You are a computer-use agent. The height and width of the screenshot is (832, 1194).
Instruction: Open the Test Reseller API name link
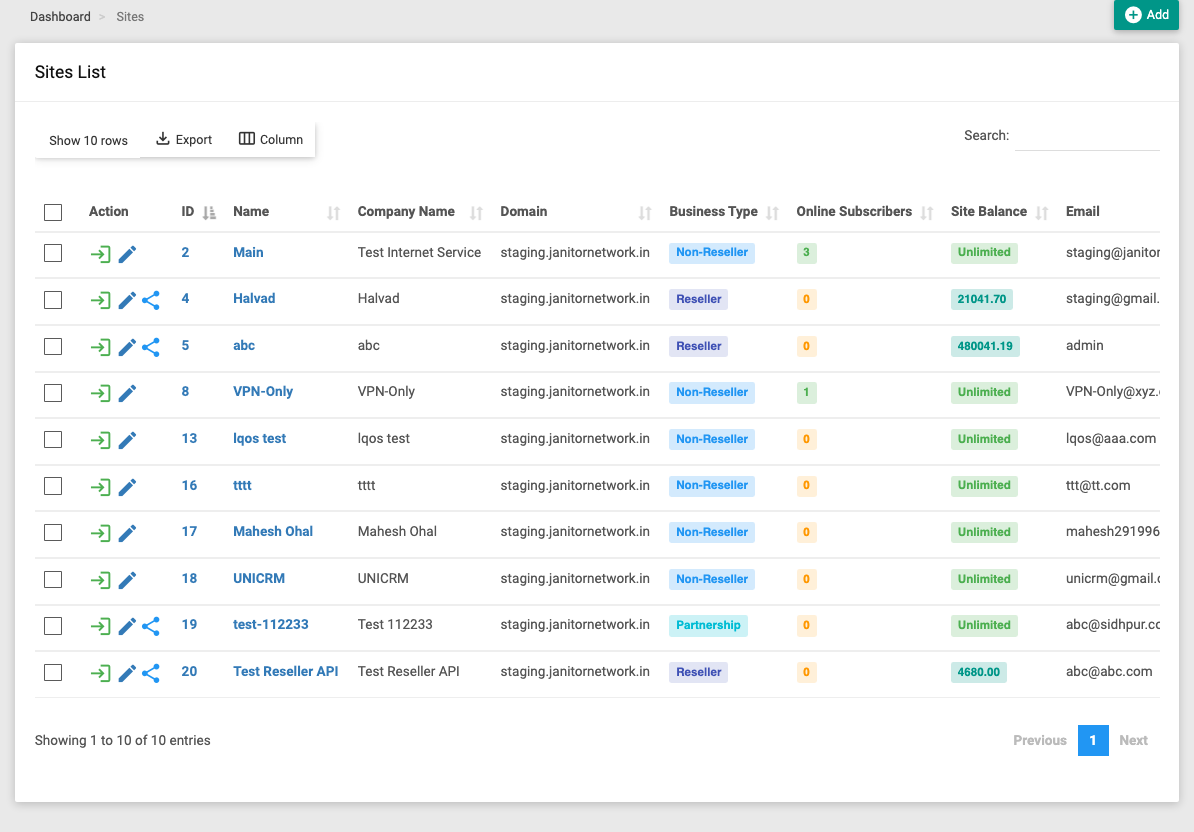(286, 671)
